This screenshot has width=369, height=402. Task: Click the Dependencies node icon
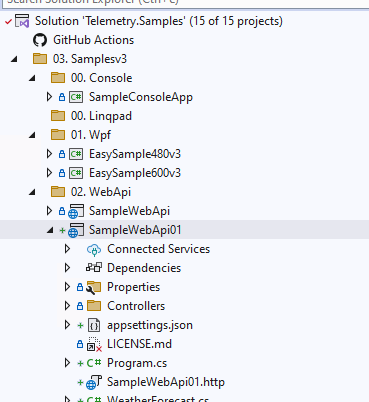pos(94,268)
